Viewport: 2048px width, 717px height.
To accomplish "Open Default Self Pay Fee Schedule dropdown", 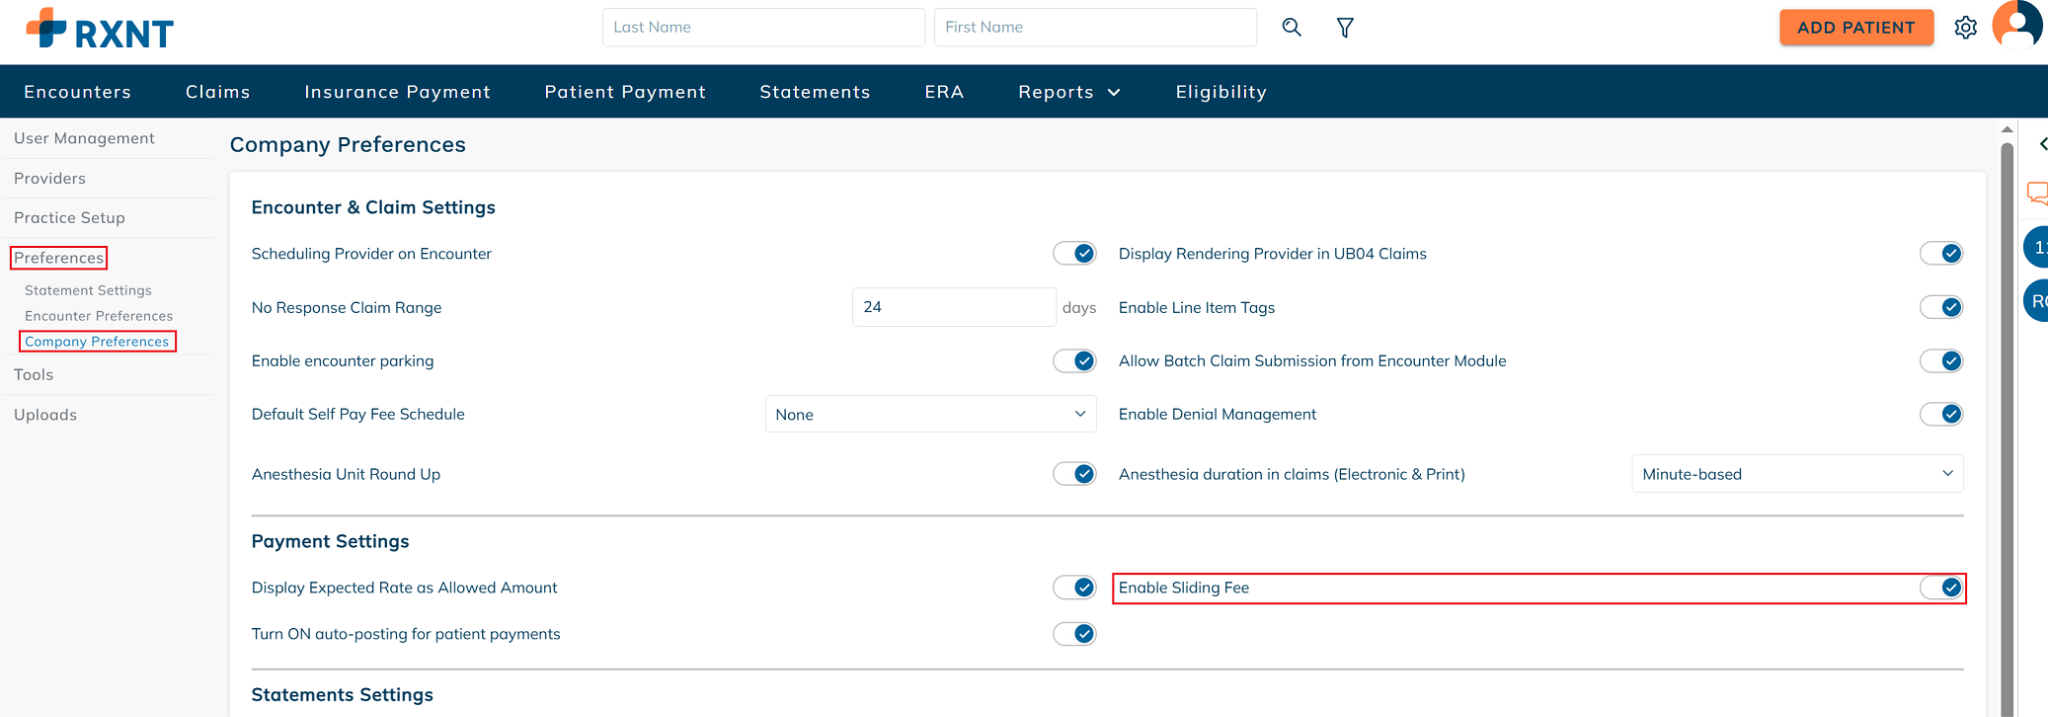I will (930, 414).
